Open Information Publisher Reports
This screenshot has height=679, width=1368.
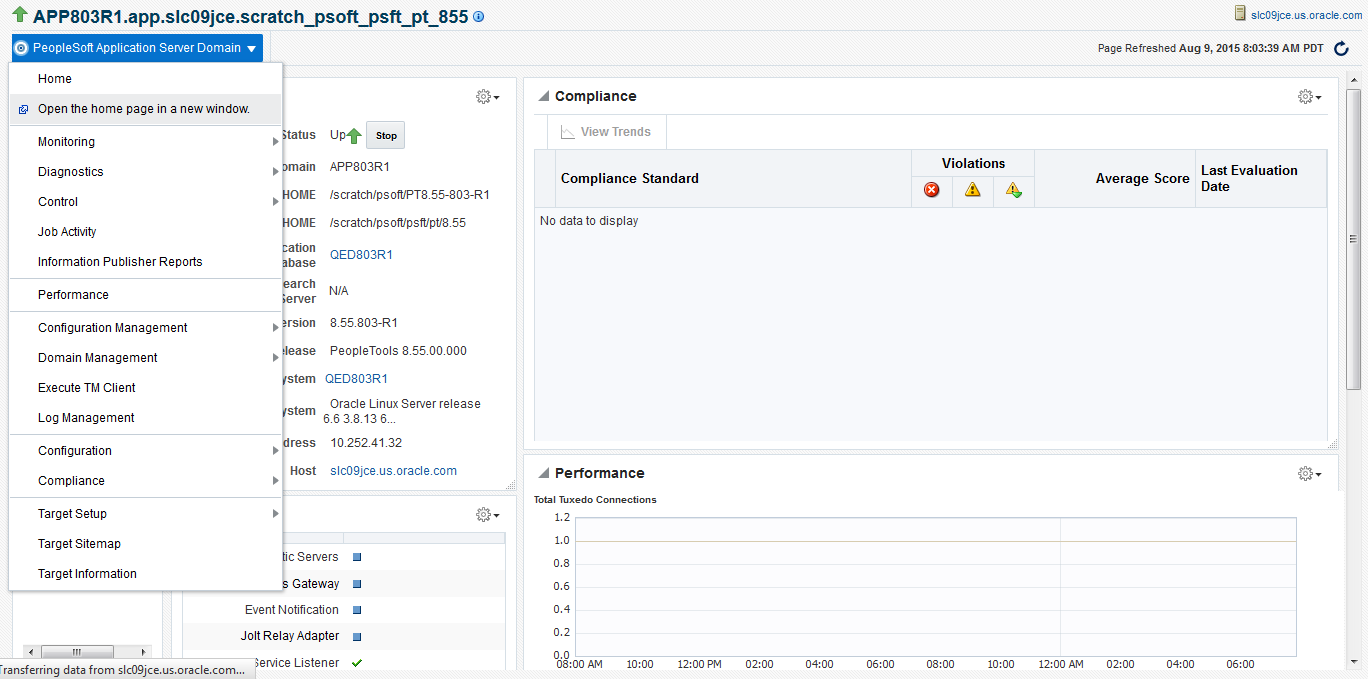pos(146,262)
